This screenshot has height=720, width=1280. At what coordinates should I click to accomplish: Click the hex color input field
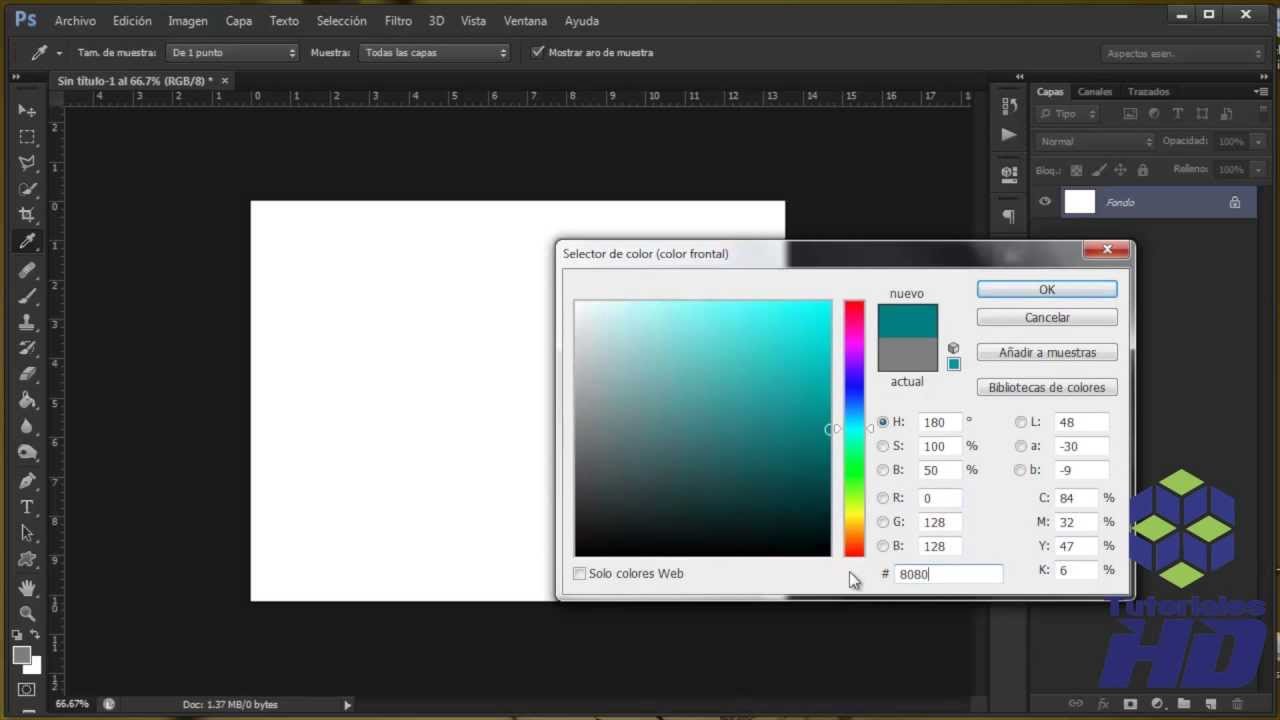[948, 574]
